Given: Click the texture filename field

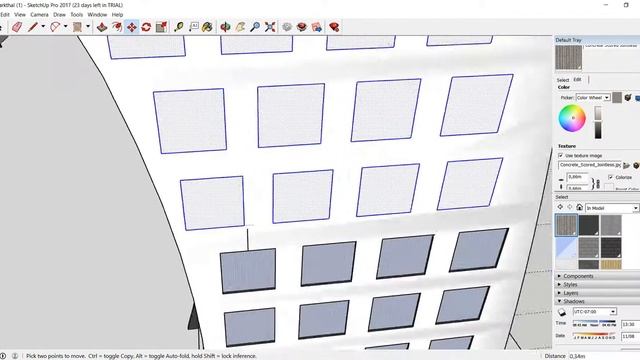Looking at the screenshot, I should [590, 165].
